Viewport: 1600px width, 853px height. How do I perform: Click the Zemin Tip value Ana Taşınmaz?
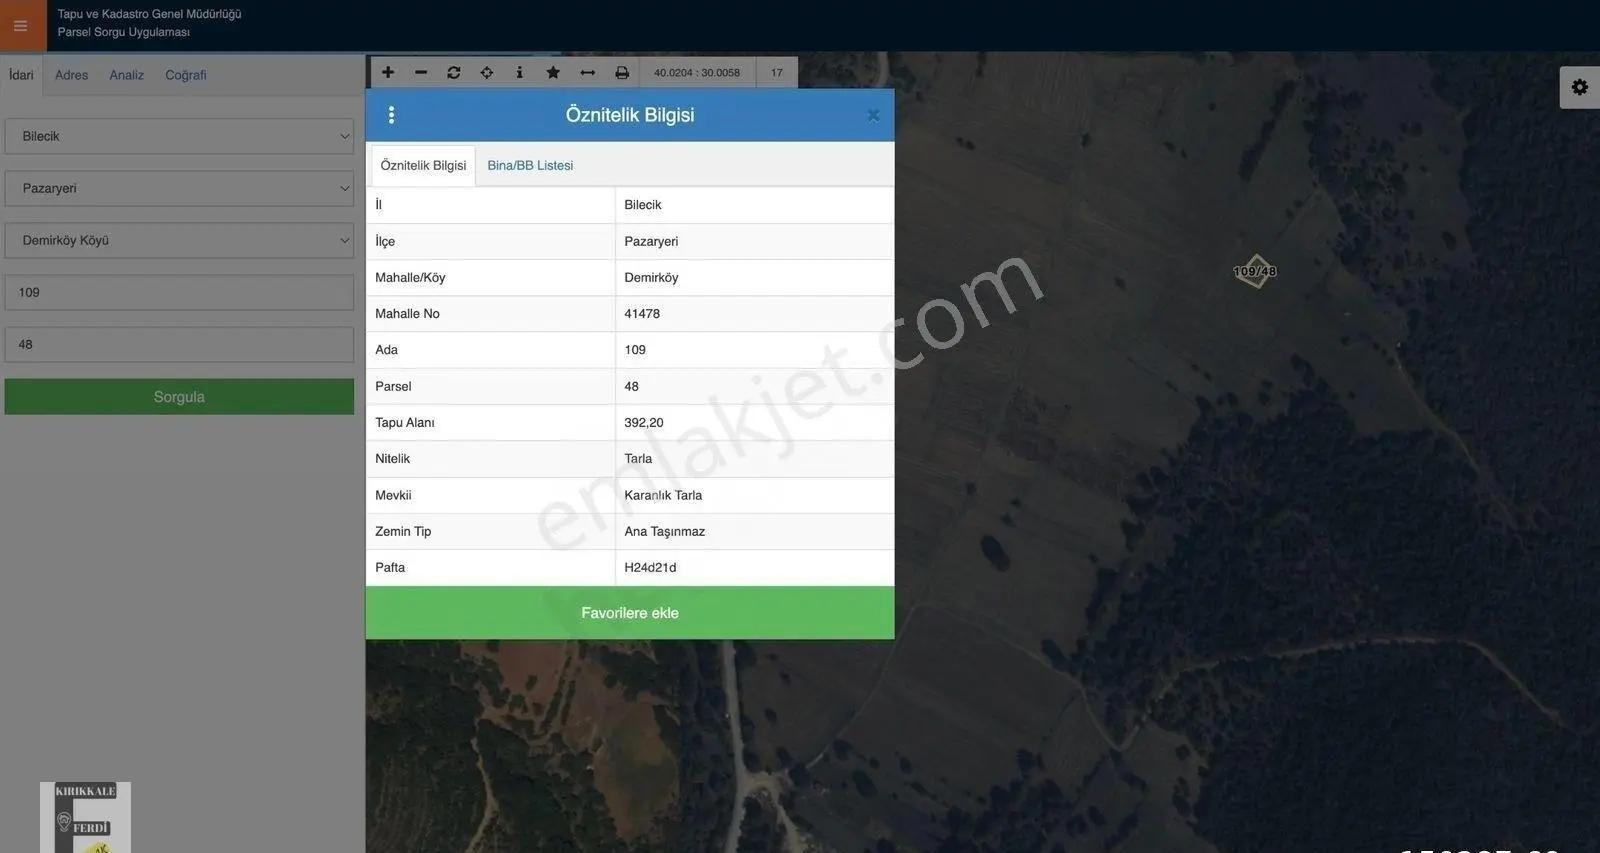tap(665, 532)
